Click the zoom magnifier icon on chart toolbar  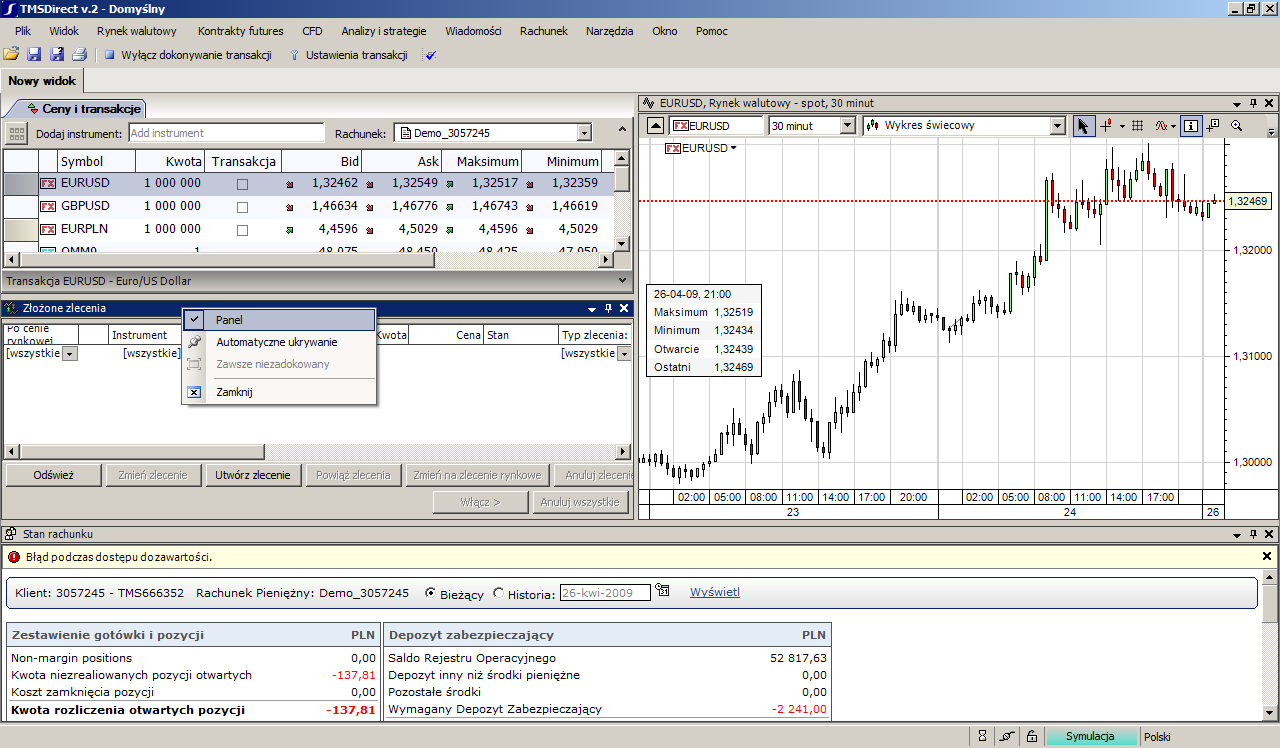click(1236, 126)
